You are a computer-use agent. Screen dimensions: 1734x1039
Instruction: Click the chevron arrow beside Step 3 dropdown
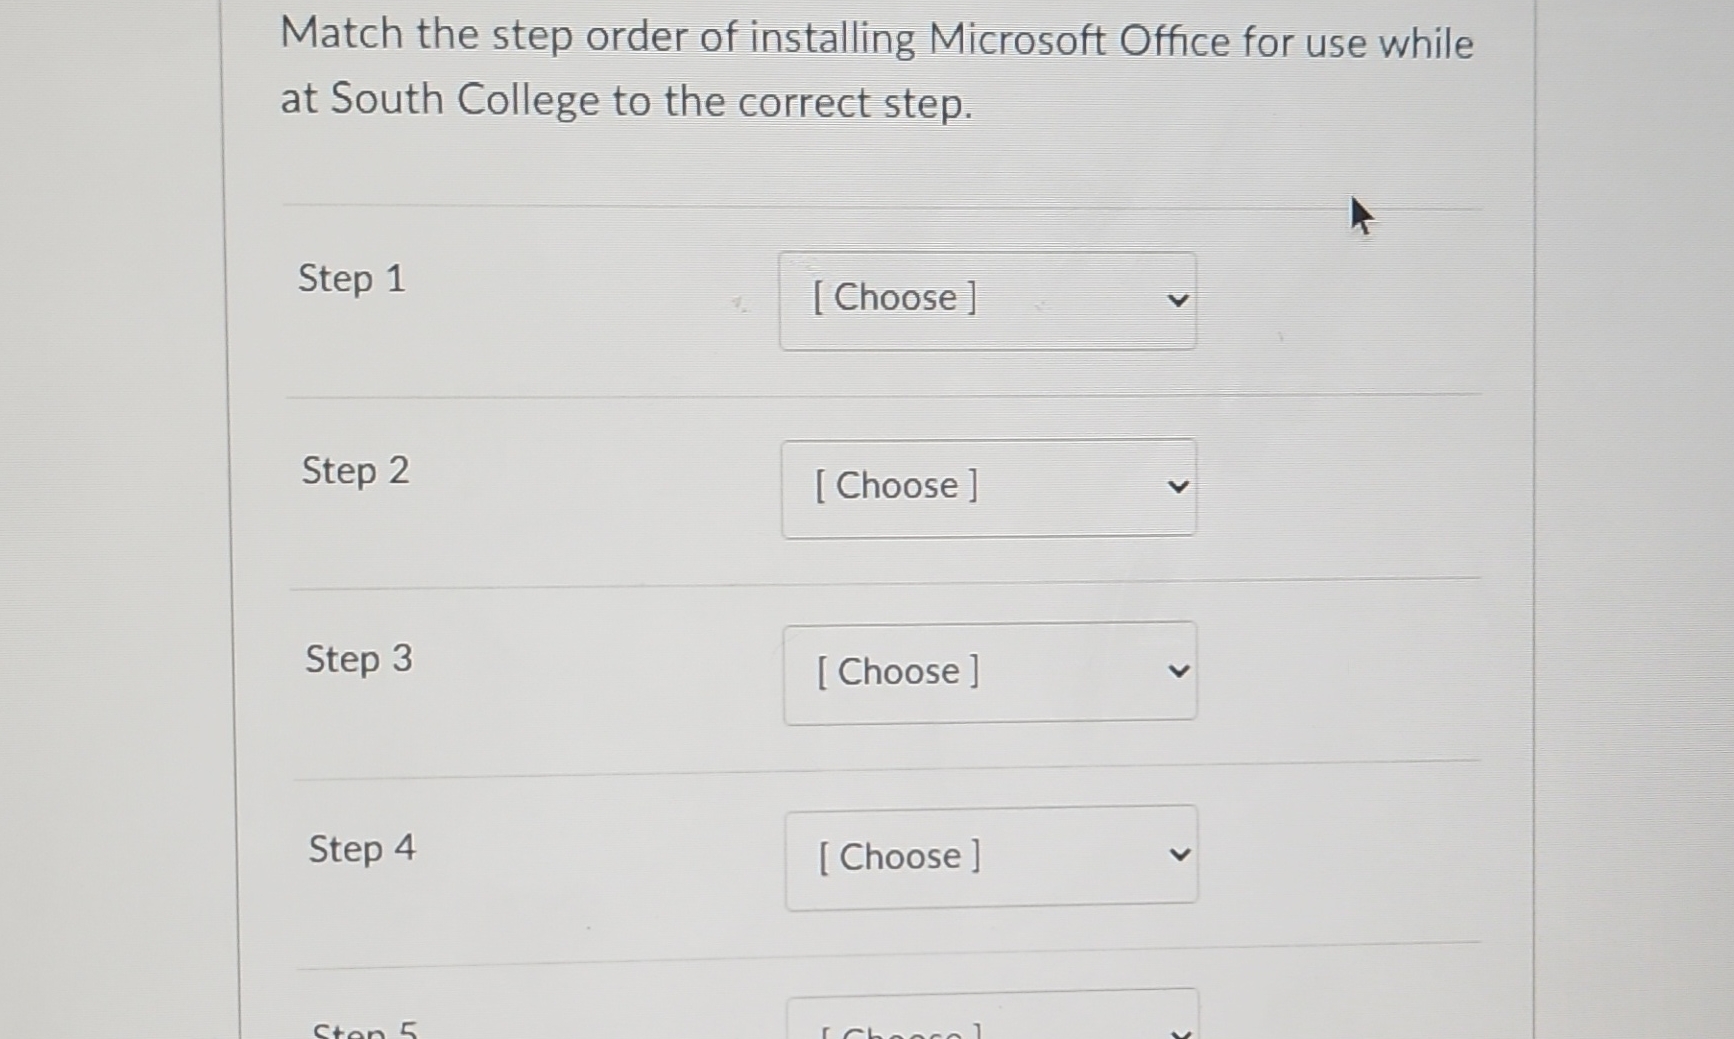(x=1181, y=672)
